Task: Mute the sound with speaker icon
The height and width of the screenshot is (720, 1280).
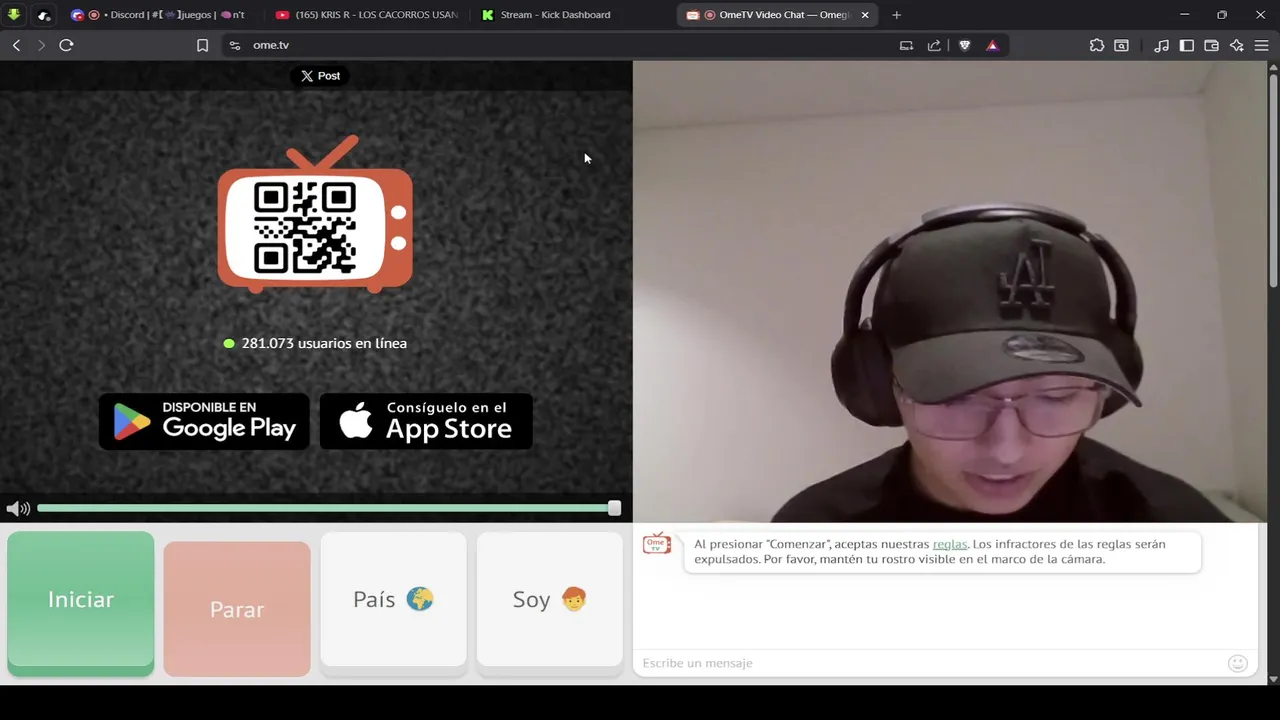Action: (18, 509)
